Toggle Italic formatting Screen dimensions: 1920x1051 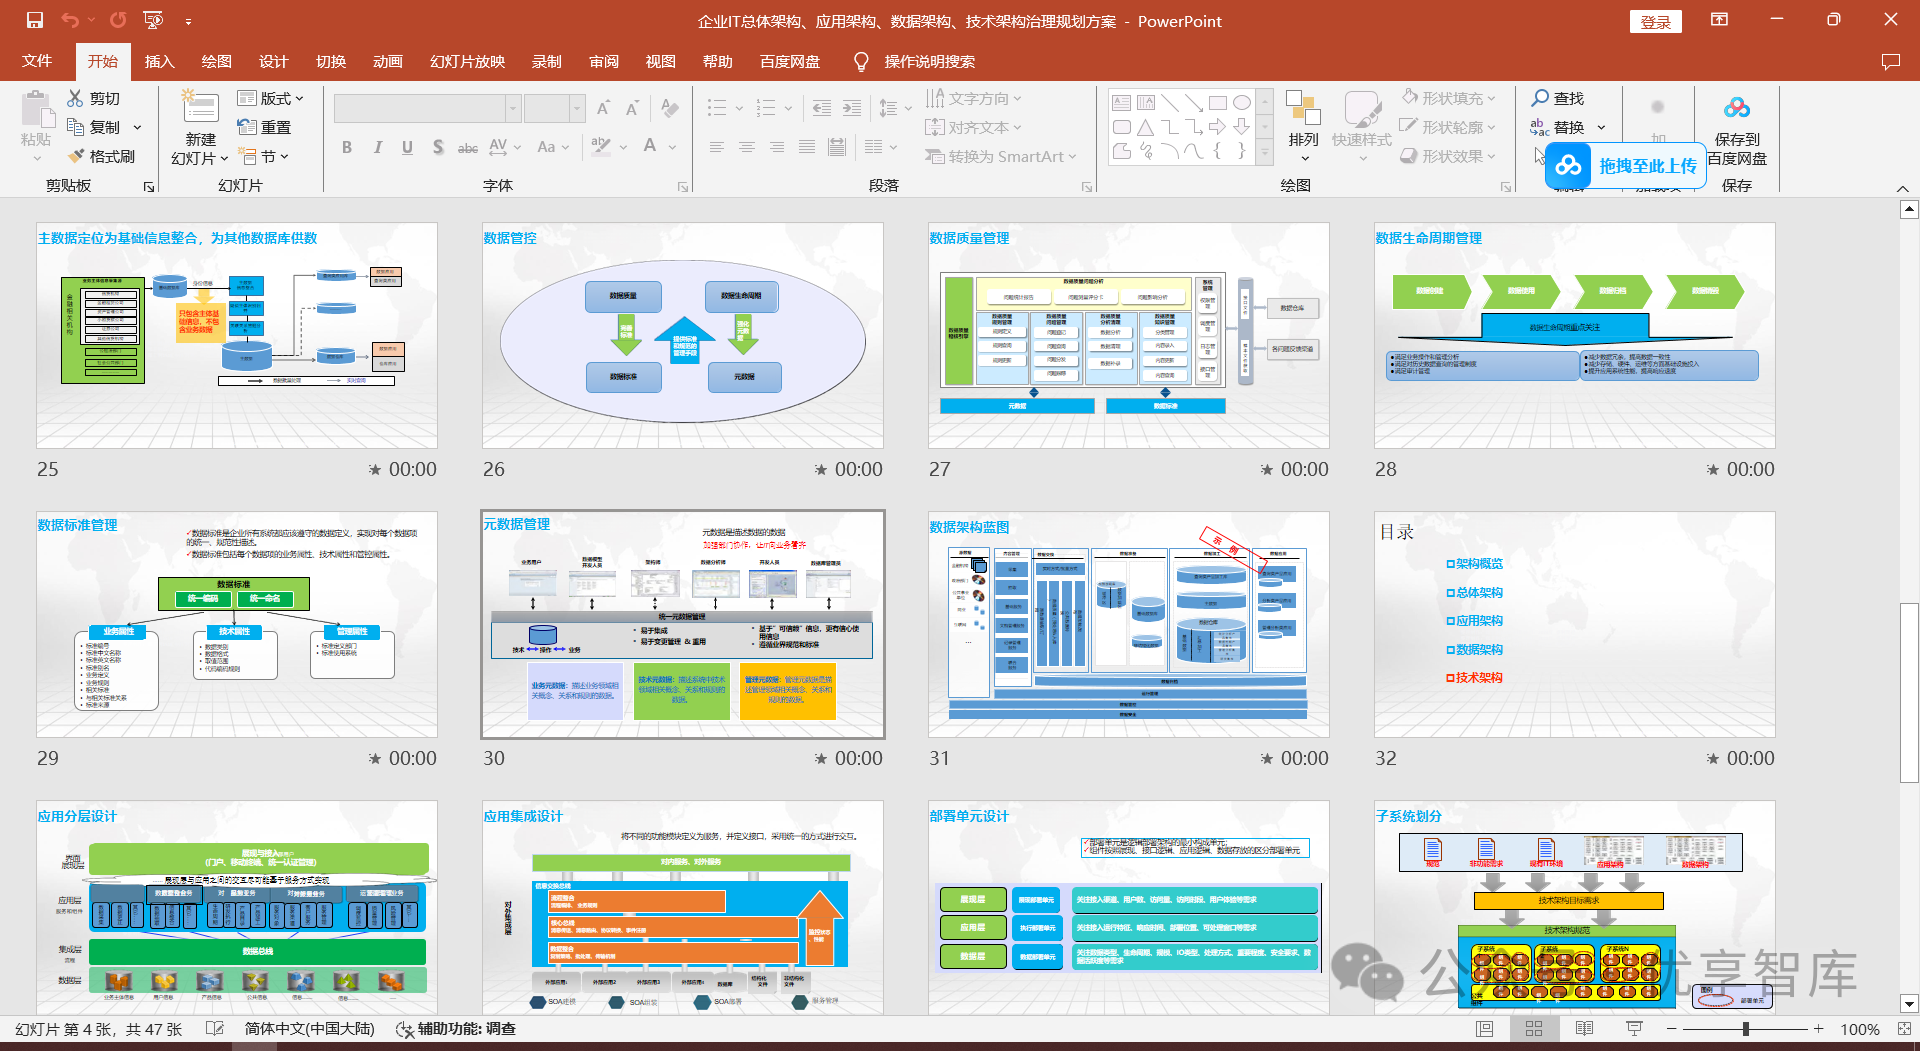pos(377,147)
